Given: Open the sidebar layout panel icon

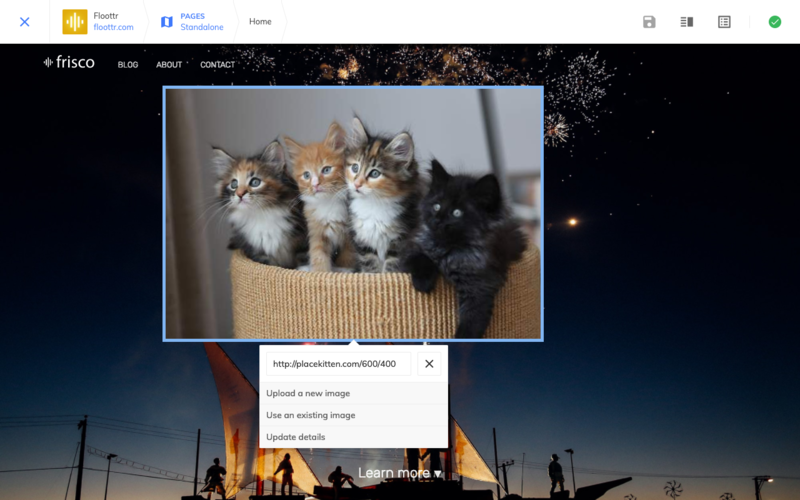Looking at the screenshot, I should [686, 22].
